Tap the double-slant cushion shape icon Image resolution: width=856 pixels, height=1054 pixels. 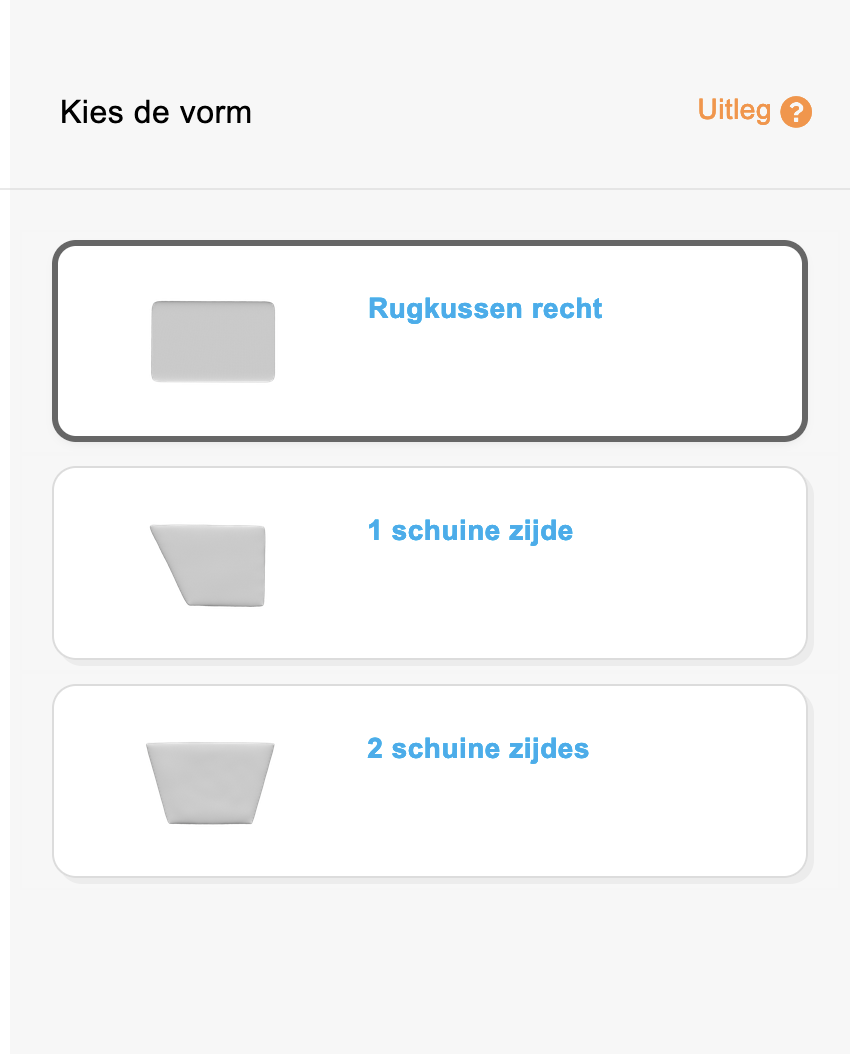(210, 783)
